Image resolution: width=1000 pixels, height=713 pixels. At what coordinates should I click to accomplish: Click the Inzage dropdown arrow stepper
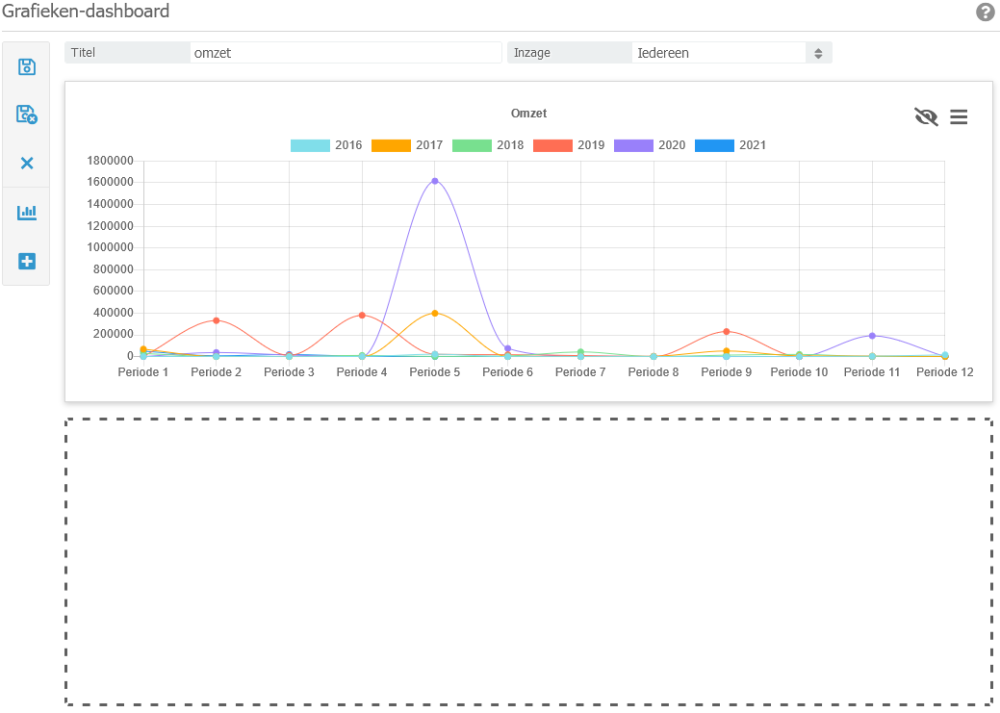click(x=818, y=54)
